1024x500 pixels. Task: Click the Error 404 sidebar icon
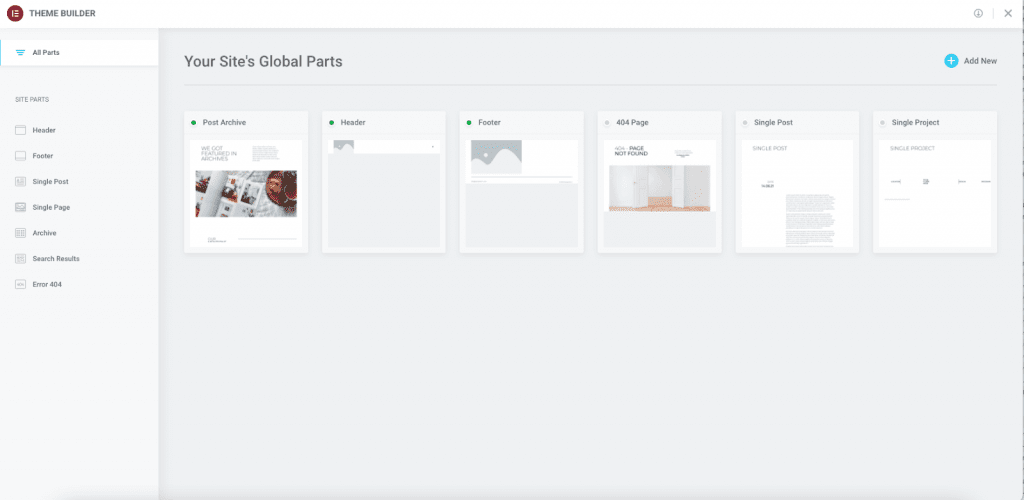(20, 284)
